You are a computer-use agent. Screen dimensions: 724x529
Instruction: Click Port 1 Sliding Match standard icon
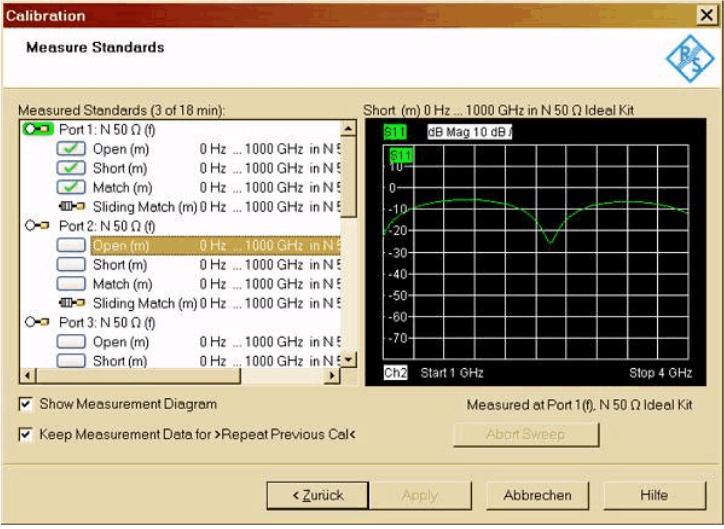point(72,207)
